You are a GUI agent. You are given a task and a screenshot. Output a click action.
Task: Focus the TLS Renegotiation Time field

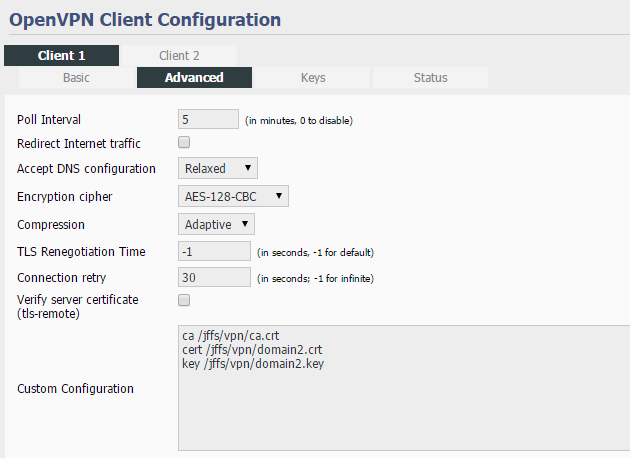coord(214,251)
